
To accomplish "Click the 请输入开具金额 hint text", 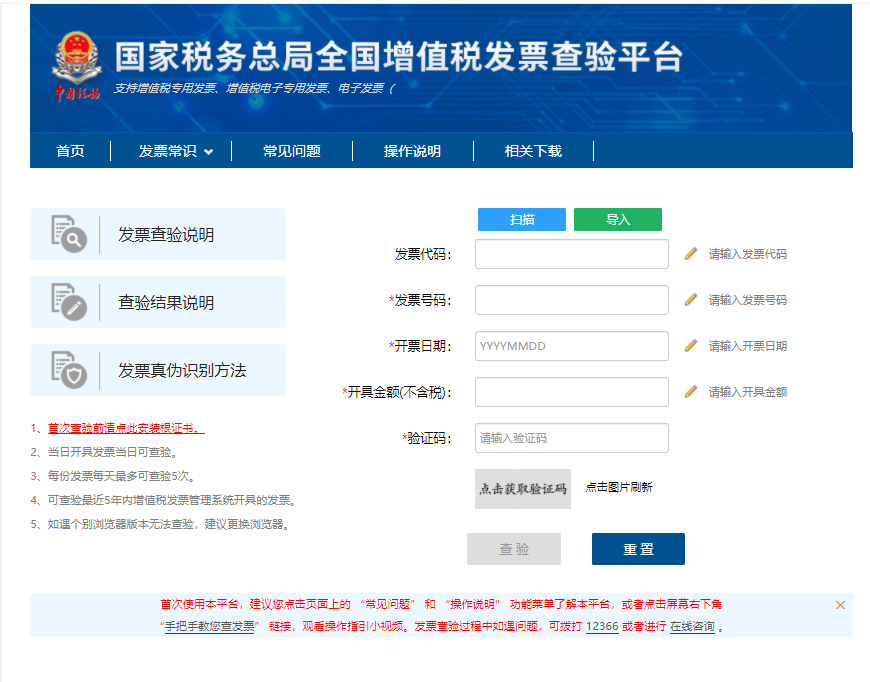I will pyautogui.click(x=747, y=392).
